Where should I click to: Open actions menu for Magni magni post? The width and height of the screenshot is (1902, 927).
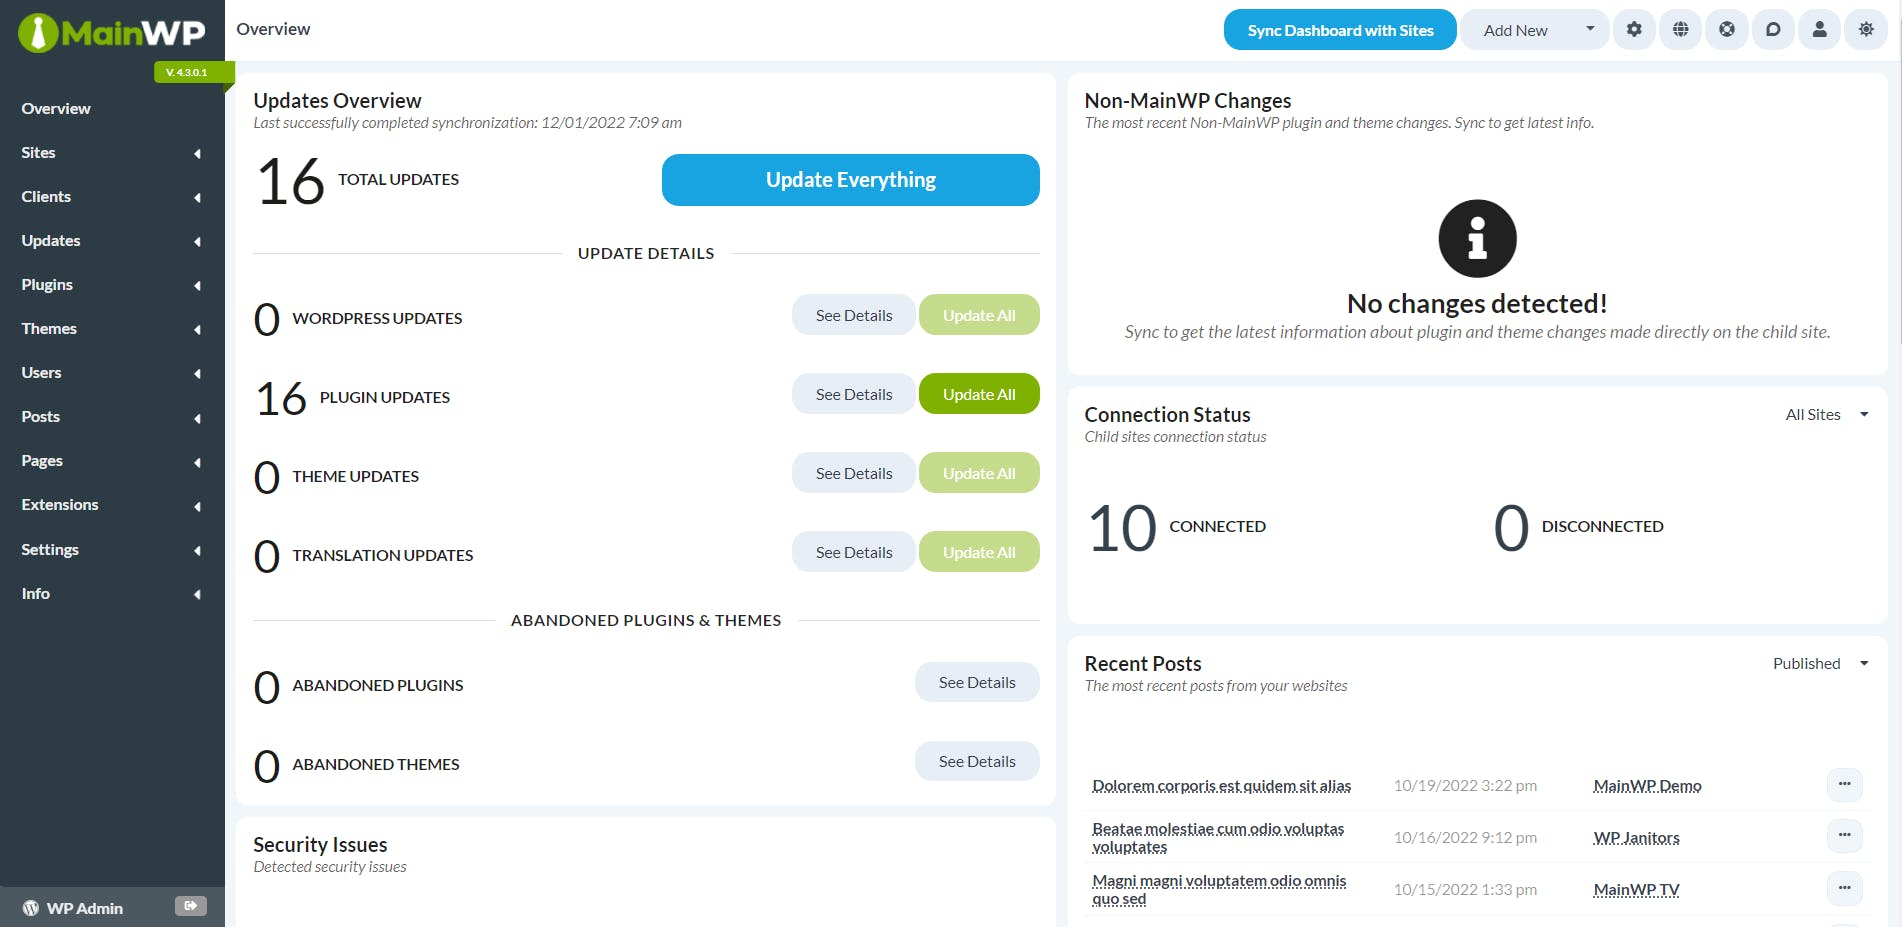tap(1844, 889)
